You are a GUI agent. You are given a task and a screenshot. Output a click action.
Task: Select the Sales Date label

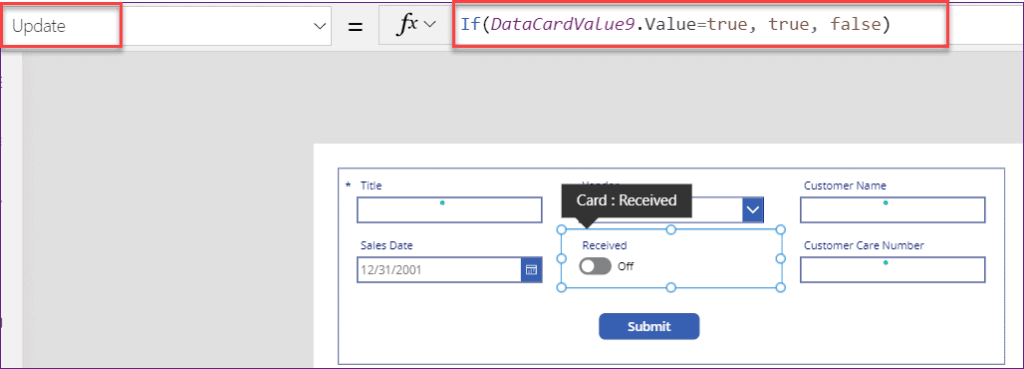[387, 246]
